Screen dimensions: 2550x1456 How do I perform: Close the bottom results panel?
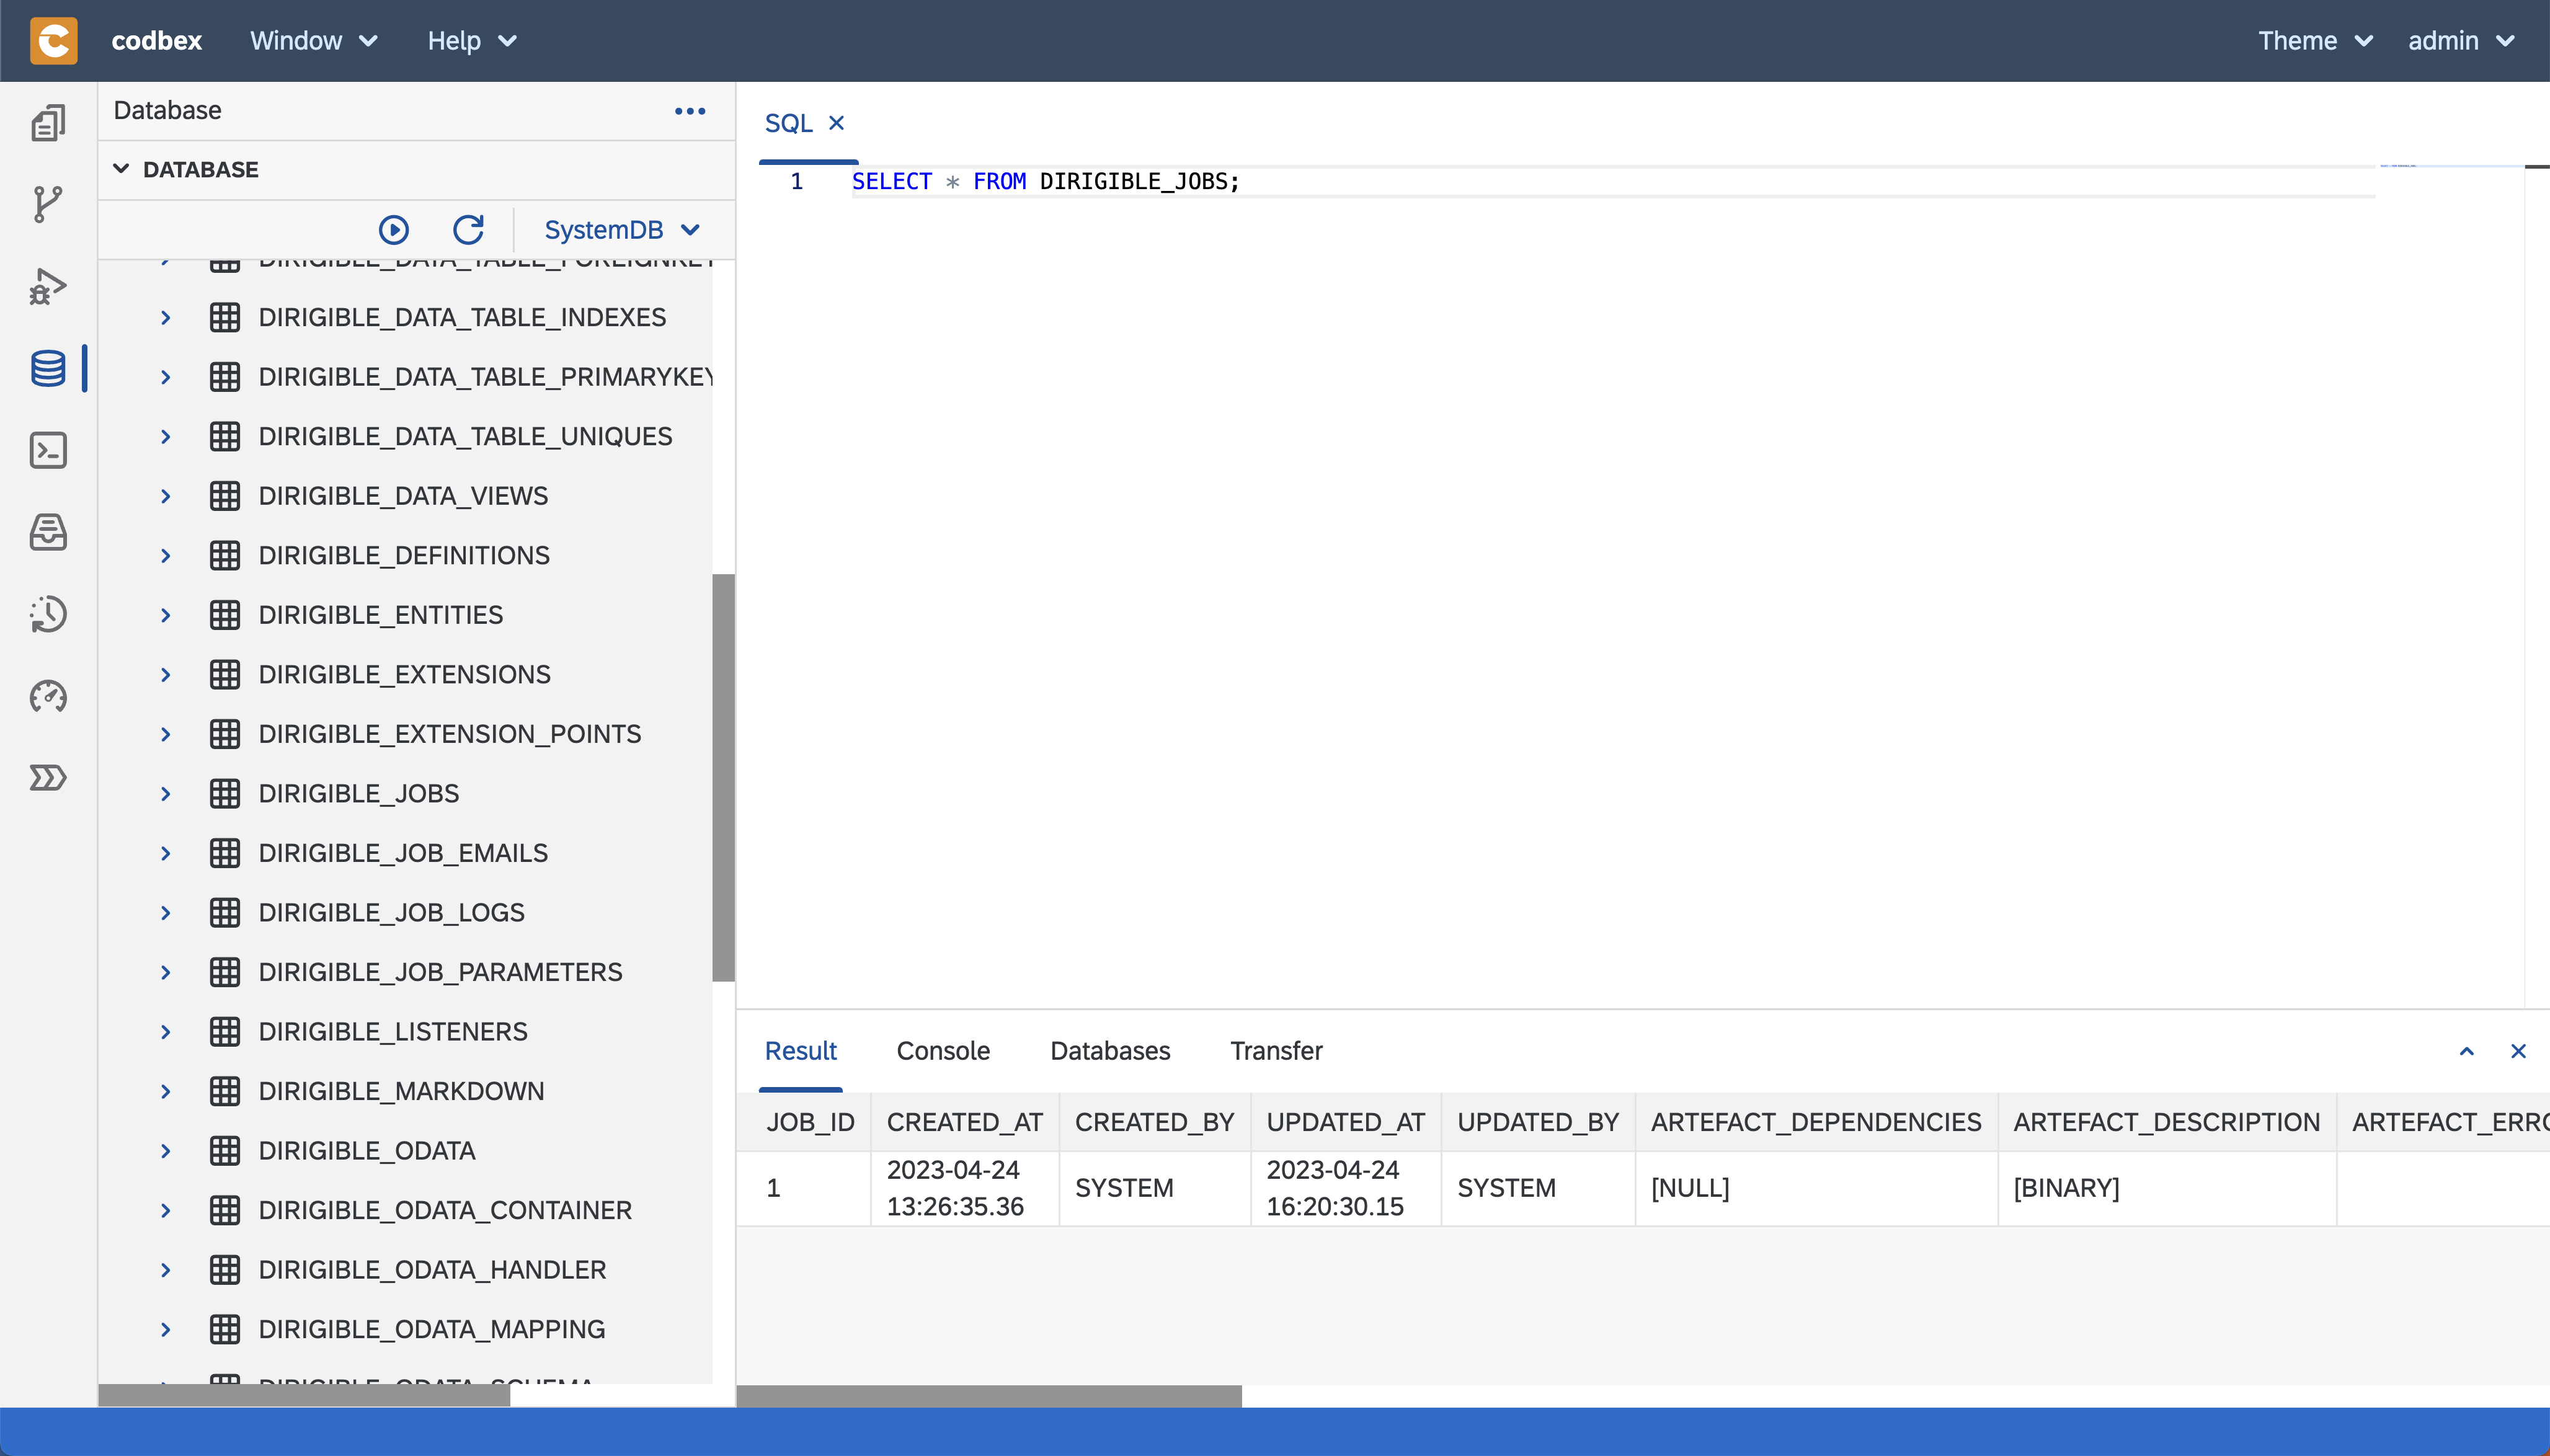coord(2519,1051)
